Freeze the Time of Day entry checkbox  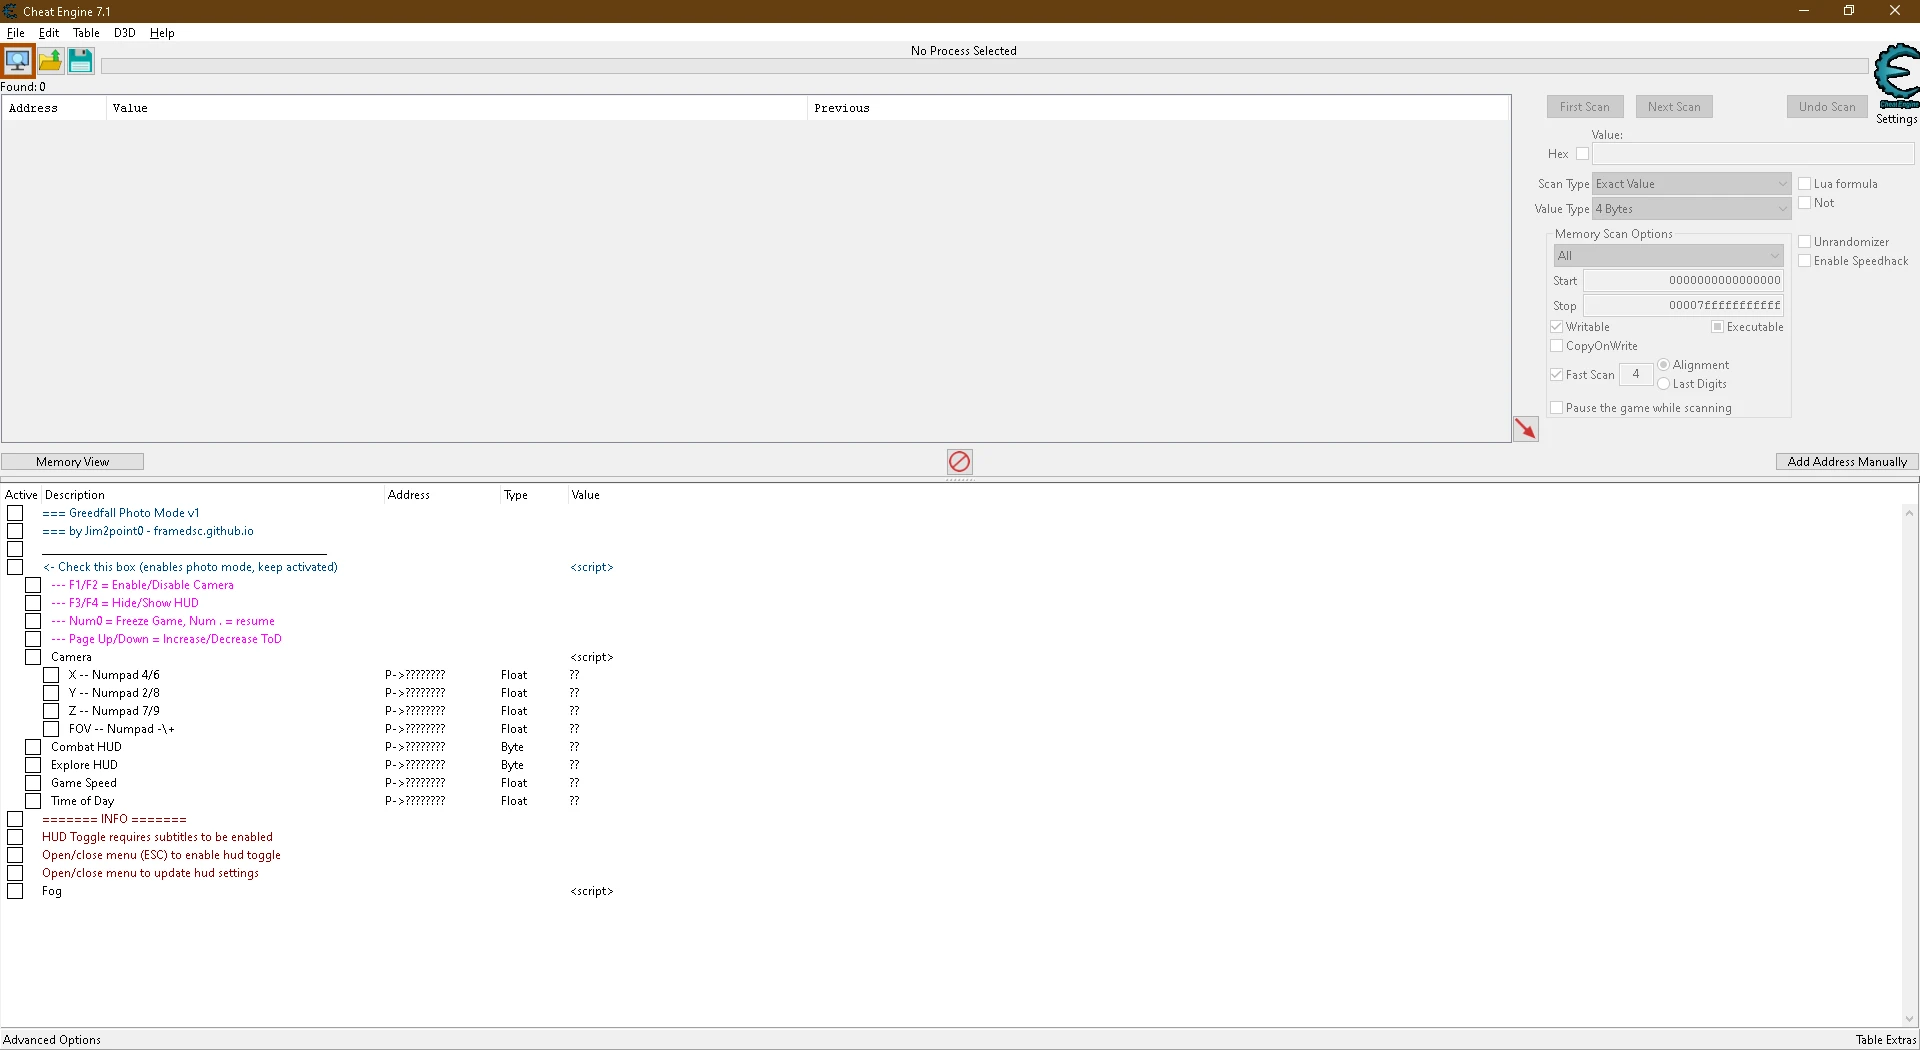point(33,801)
